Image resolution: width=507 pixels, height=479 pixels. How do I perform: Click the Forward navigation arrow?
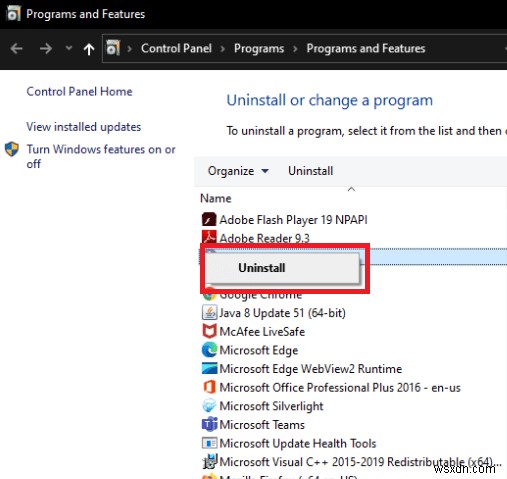(x=46, y=49)
